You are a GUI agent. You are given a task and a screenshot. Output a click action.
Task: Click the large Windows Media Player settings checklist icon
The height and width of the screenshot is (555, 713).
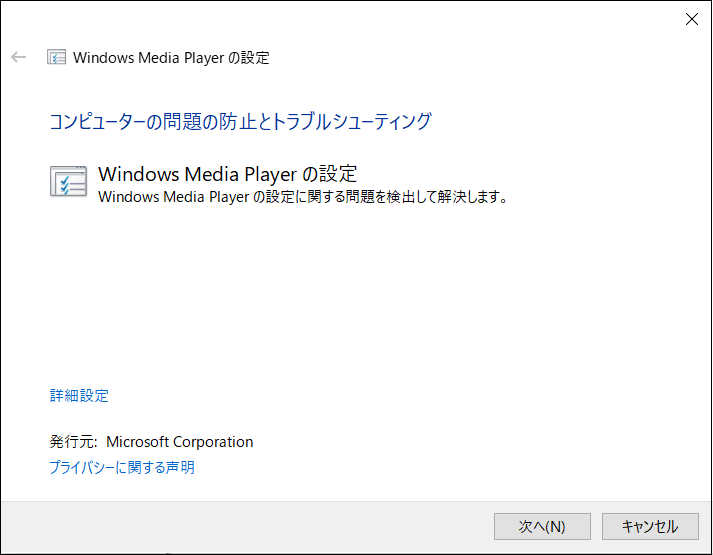click(x=68, y=181)
